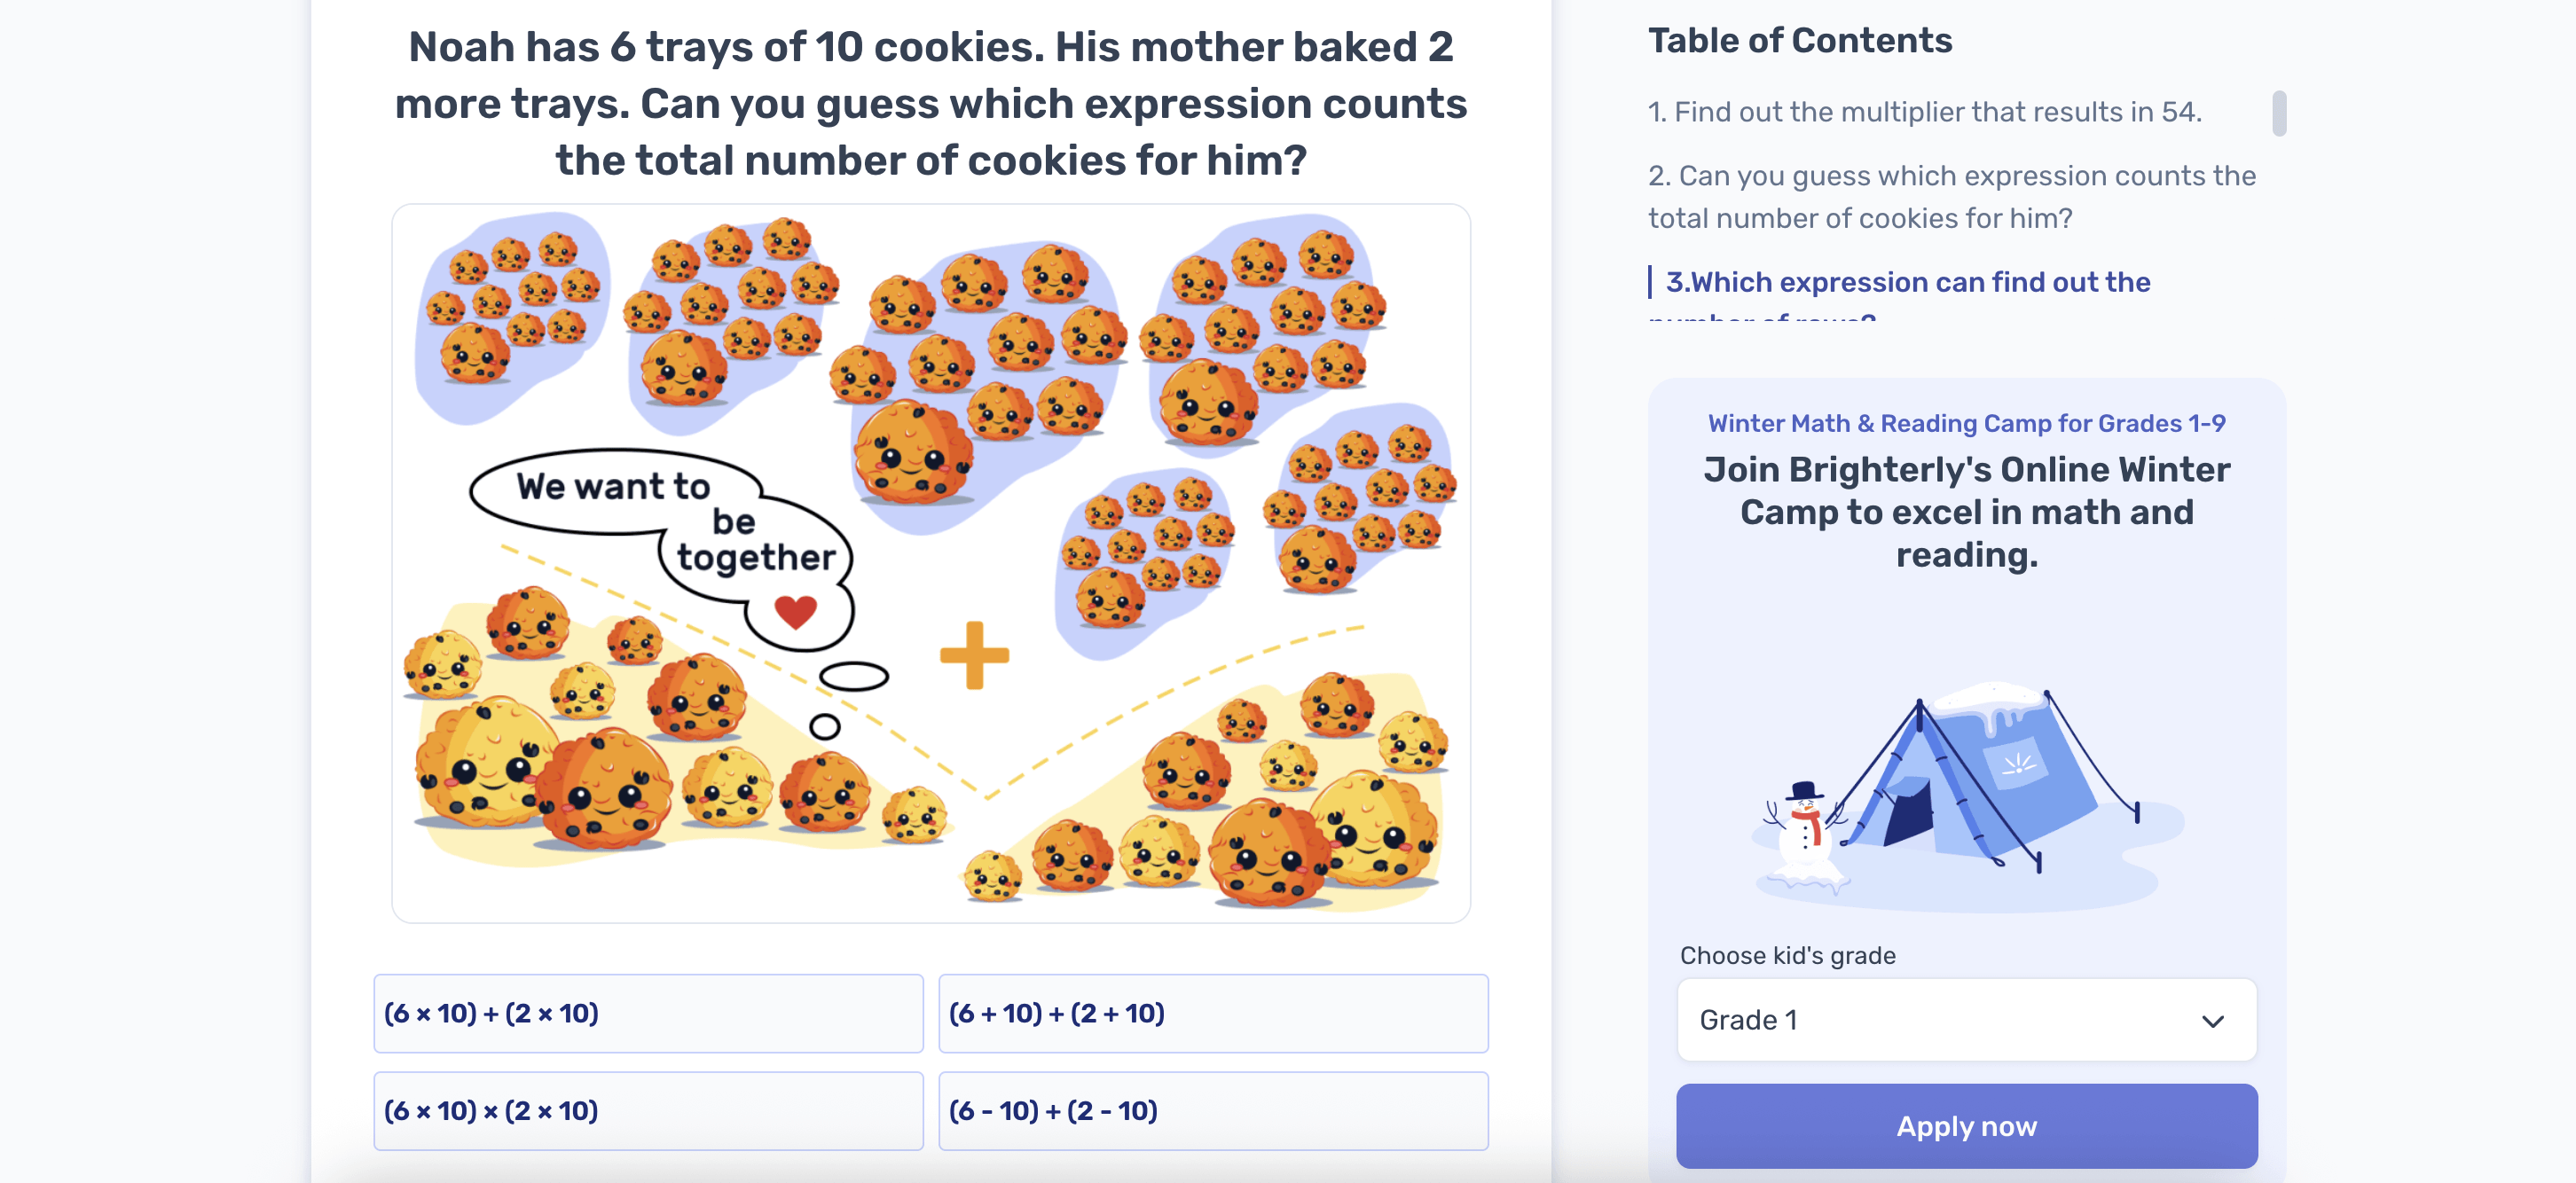Open TOC entry about counting total cookies

point(1950,196)
